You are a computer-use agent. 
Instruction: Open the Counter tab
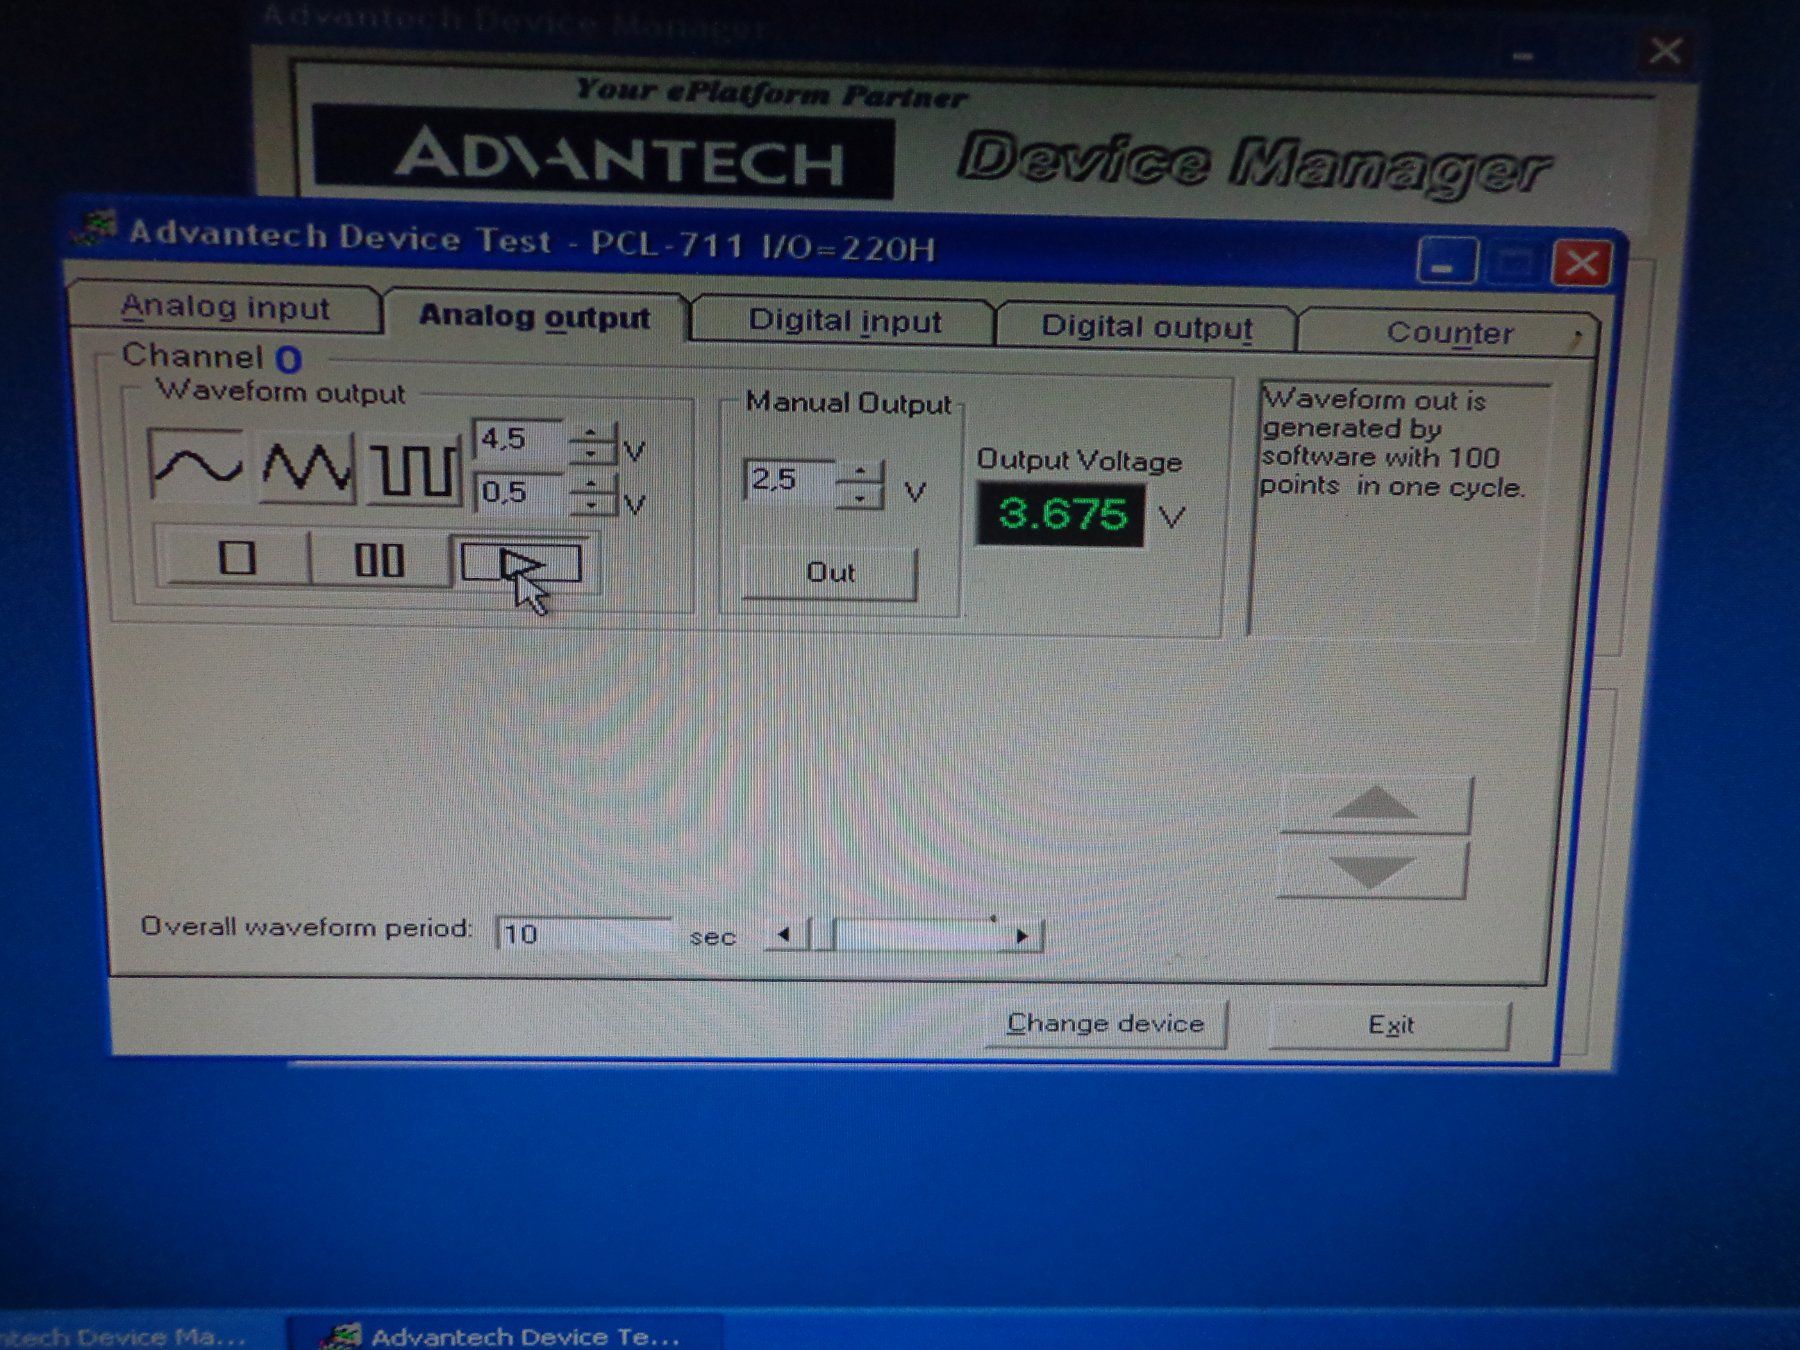1449,333
